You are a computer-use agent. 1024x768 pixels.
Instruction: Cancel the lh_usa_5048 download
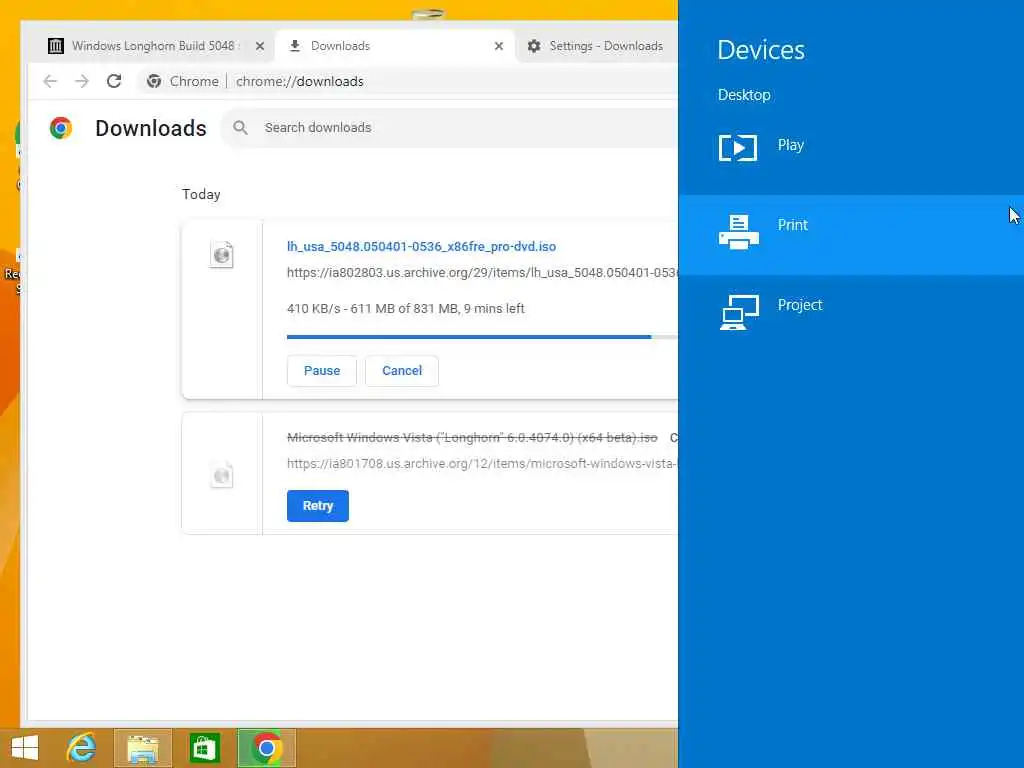coord(402,371)
